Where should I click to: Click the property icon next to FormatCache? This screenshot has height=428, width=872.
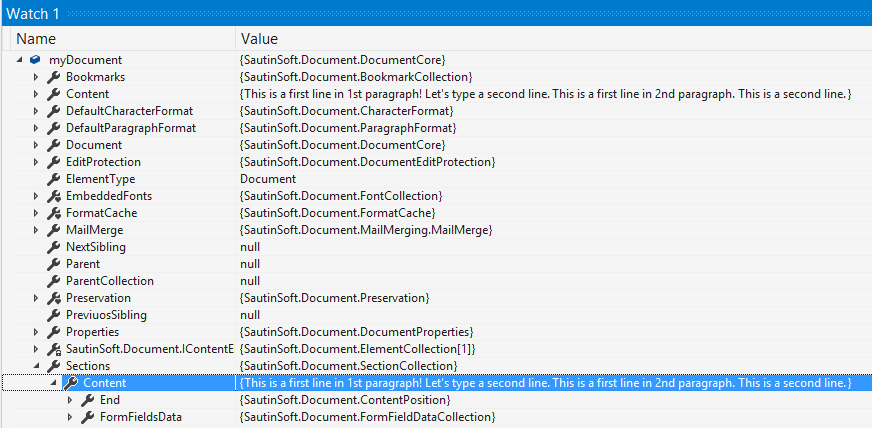tap(54, 213)
